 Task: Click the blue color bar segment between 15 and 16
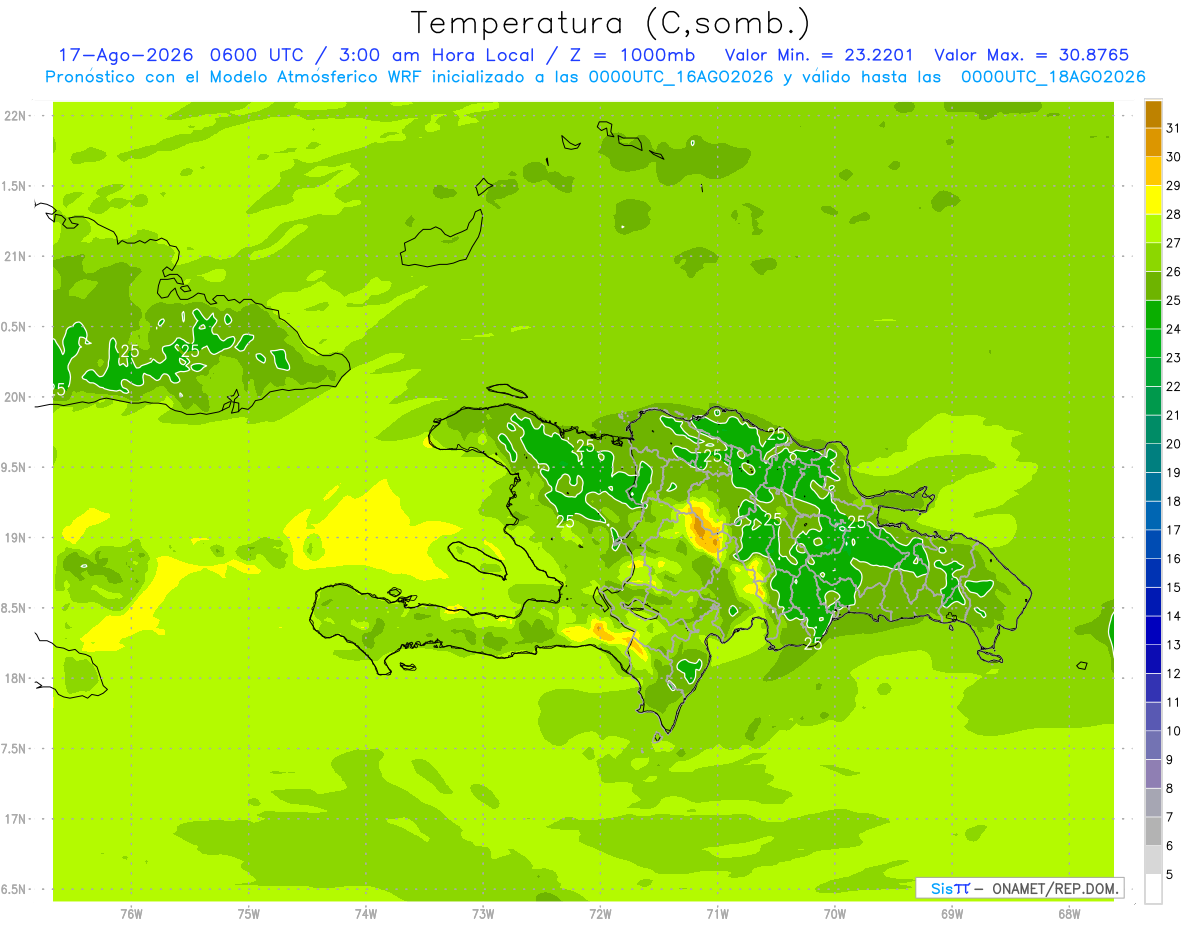pos(1153,573)
